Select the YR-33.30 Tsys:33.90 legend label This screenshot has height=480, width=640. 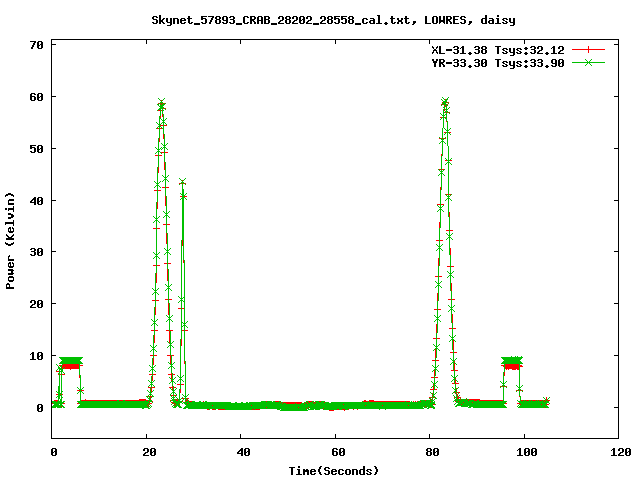498,63
